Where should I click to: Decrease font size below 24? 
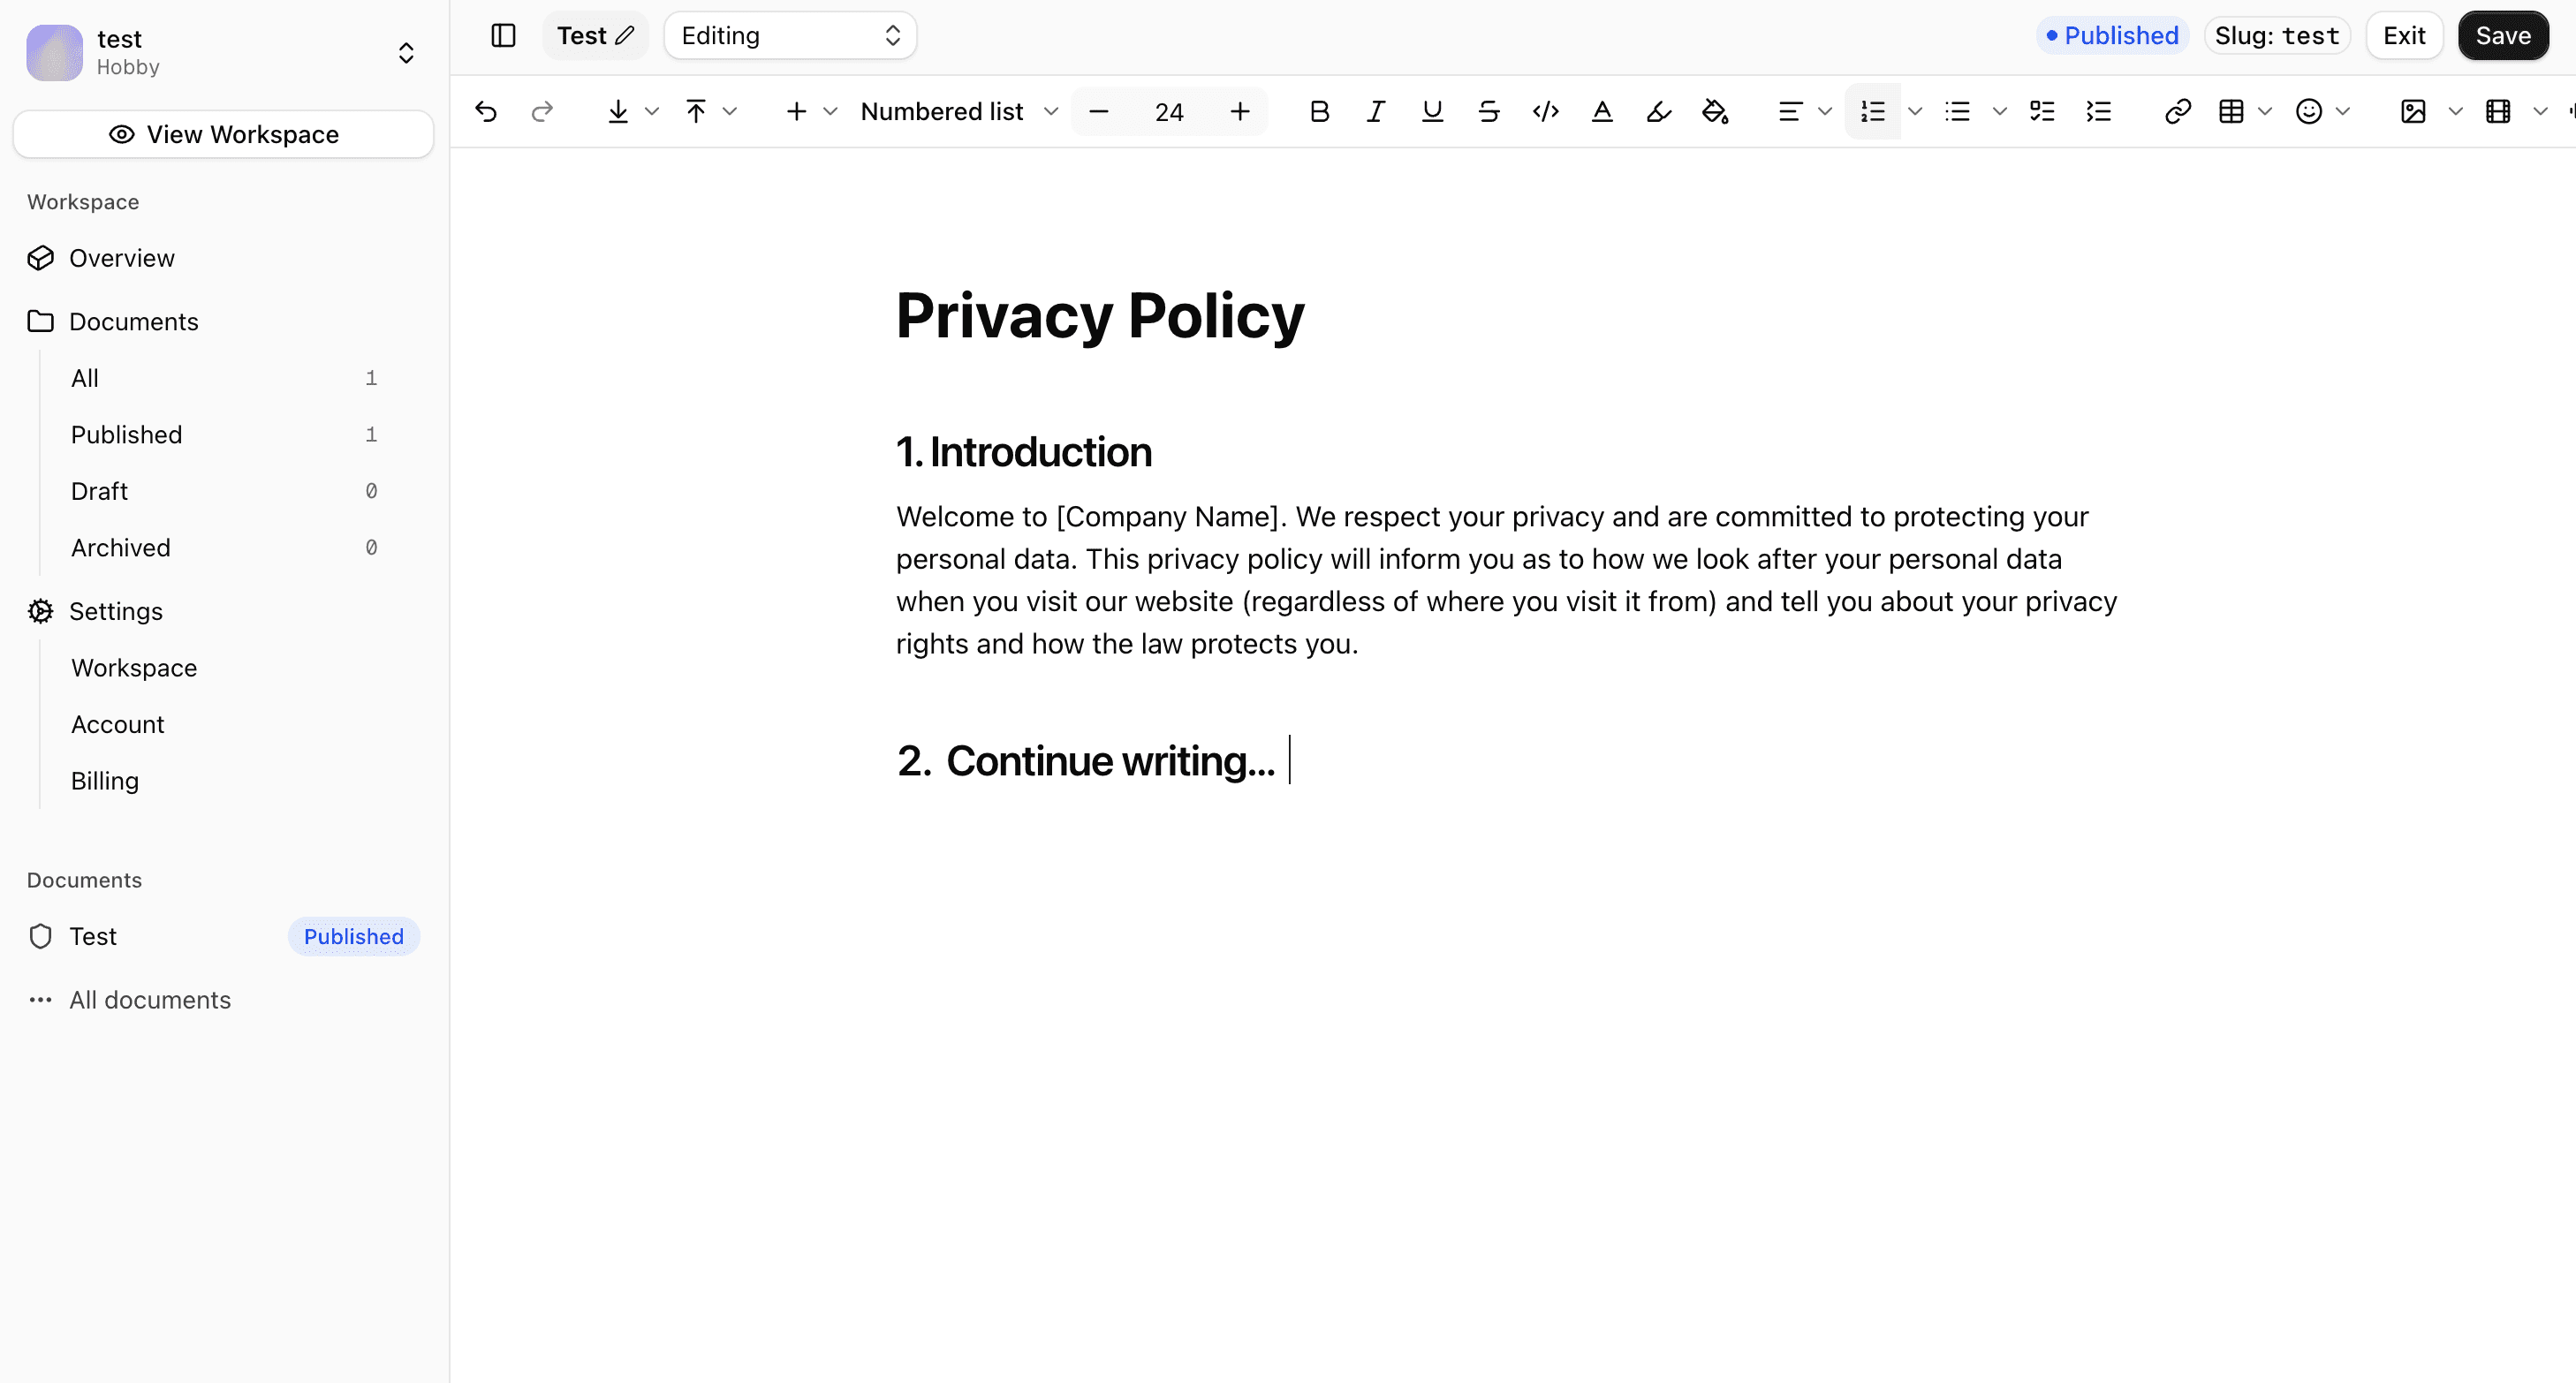click(1098, 111)
